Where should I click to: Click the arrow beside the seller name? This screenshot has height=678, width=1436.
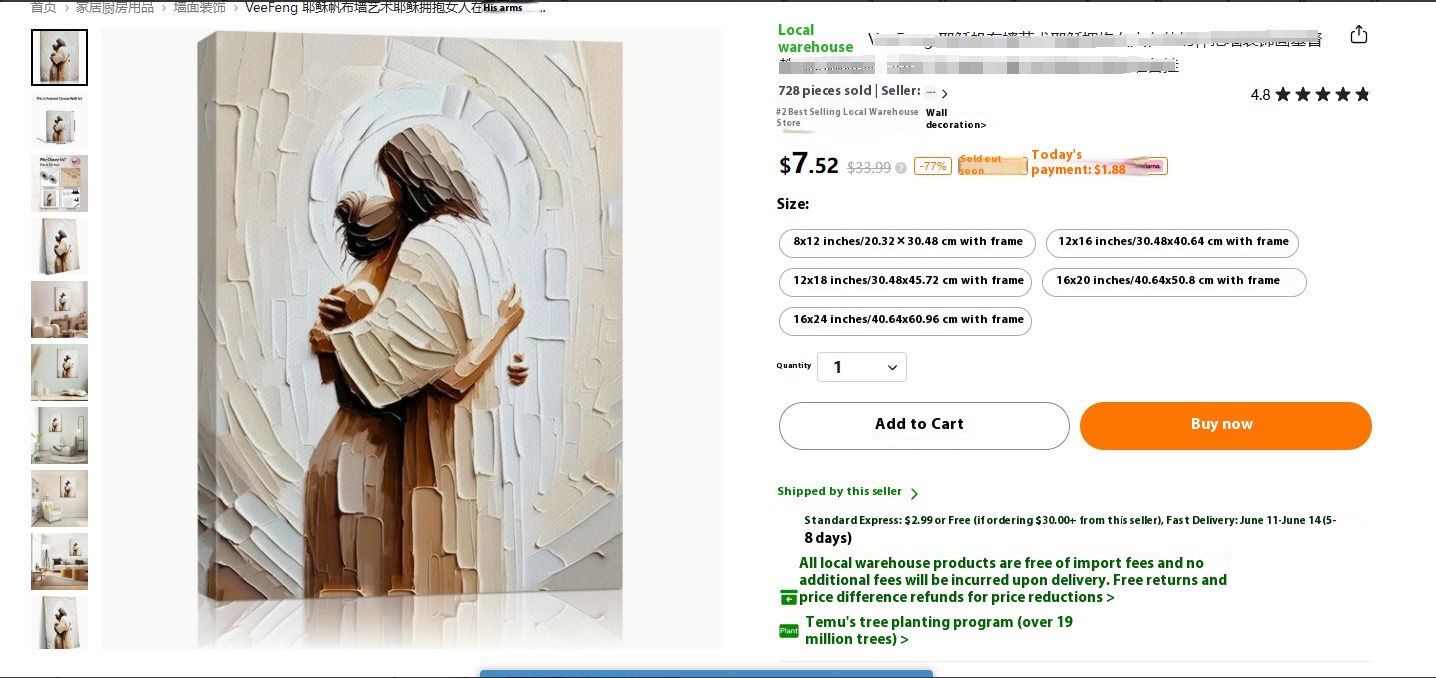click(945, 94)
